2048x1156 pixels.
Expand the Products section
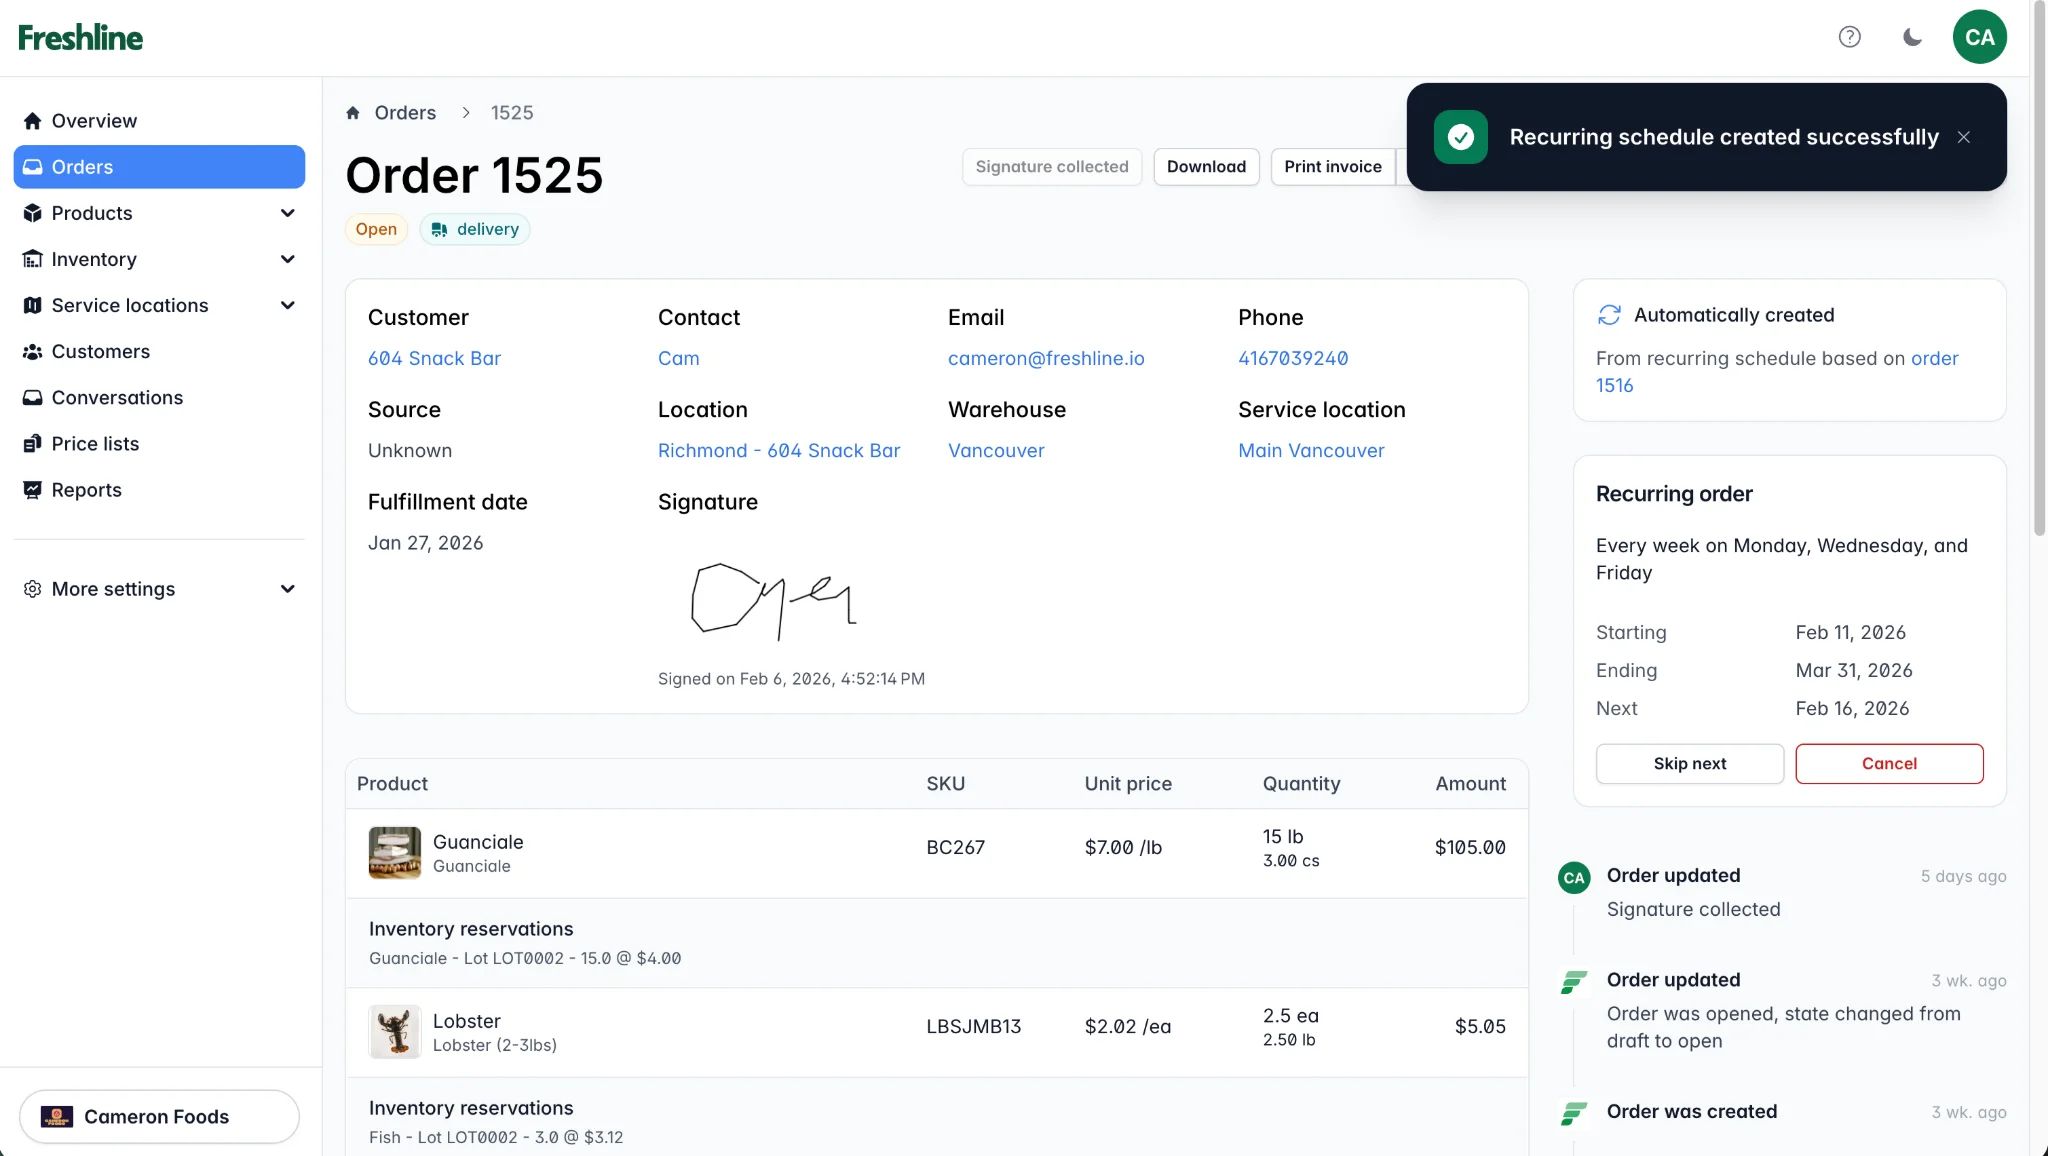[x=92, y=213]
